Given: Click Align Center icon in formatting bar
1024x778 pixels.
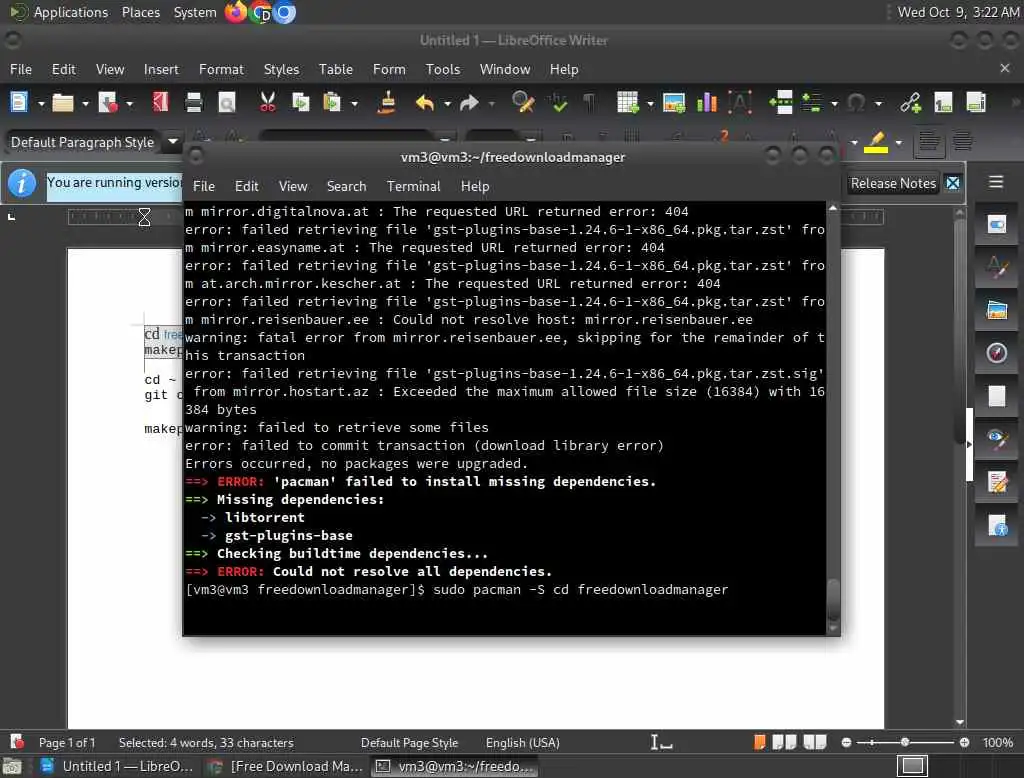Looking at the screenshot, I should click(961, 142).
